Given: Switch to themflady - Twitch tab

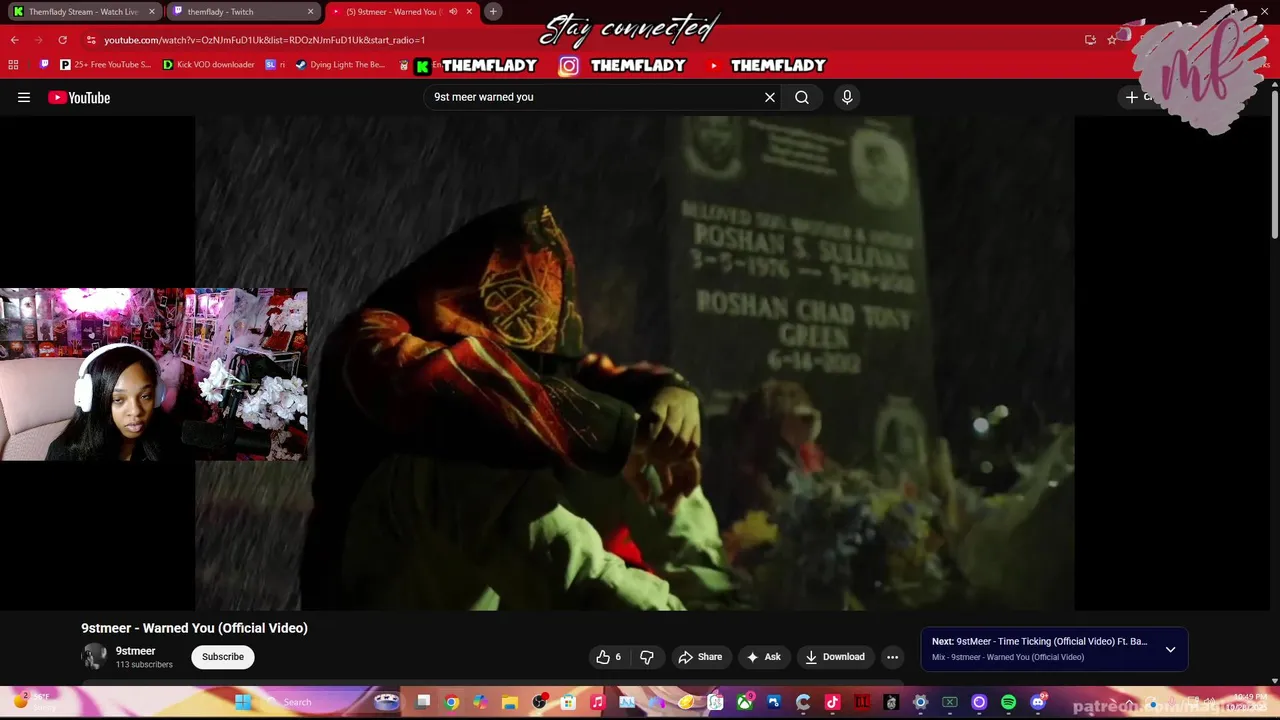Looking at the screenshot, I should [x=244, y=12].
